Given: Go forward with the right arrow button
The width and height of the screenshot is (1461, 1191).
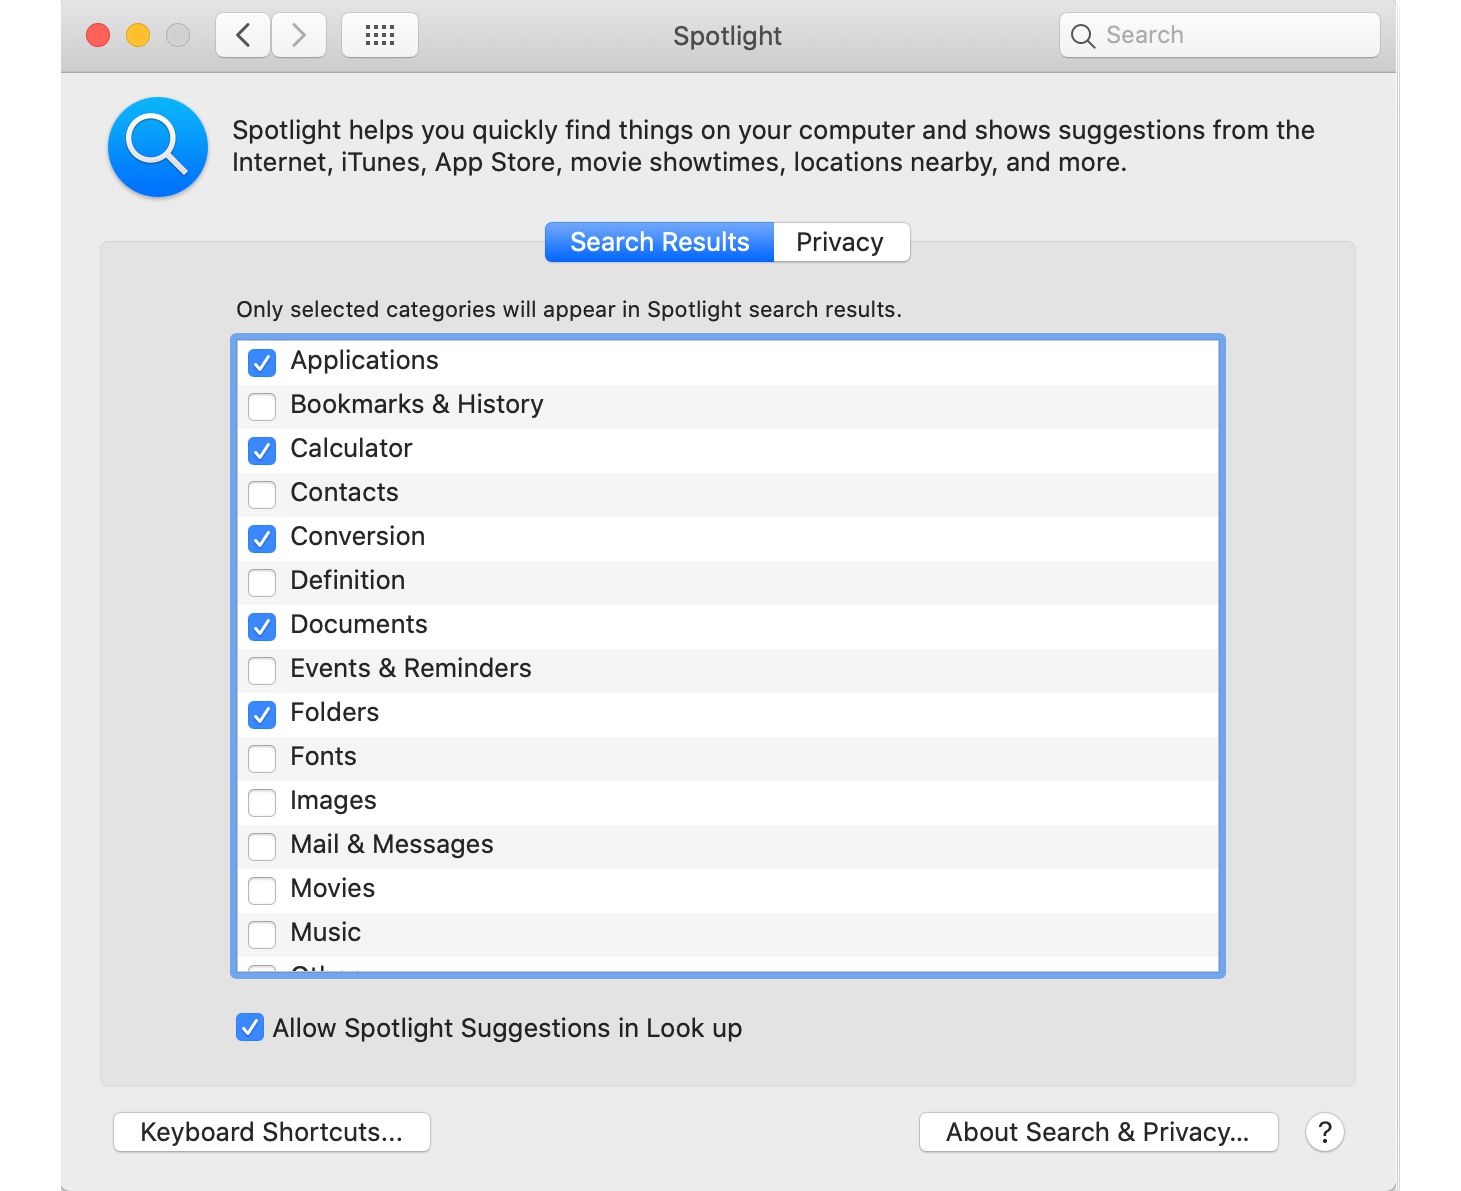Looking at the screenshot, I should click(299, 36).
